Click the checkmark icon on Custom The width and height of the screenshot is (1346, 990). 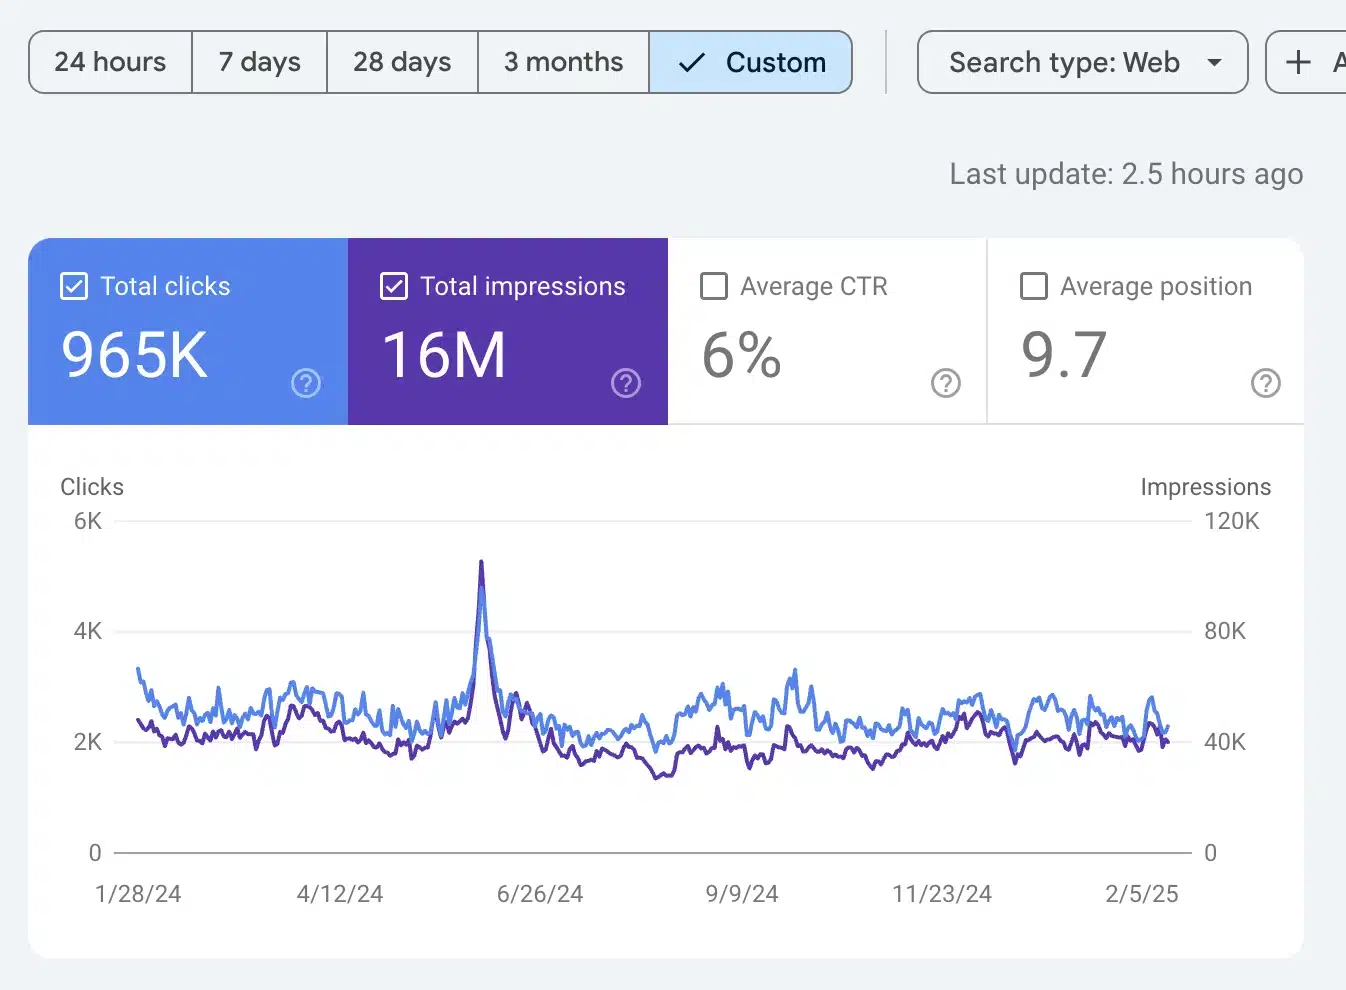click(x=692, y=62)
